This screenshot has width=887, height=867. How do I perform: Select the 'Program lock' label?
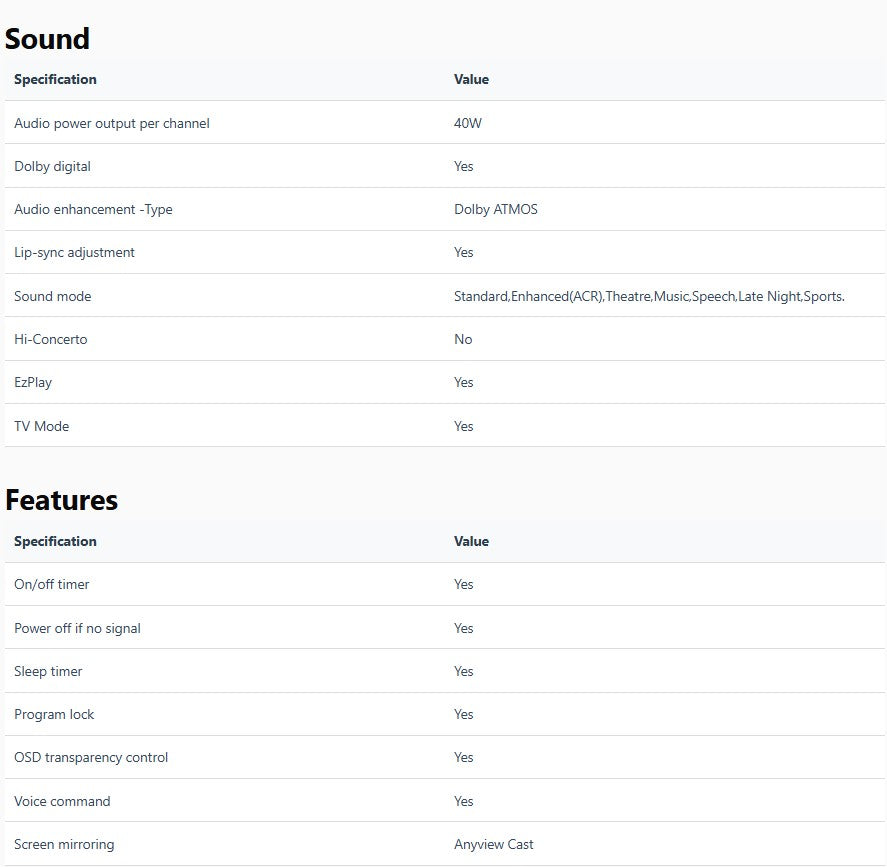54,715
